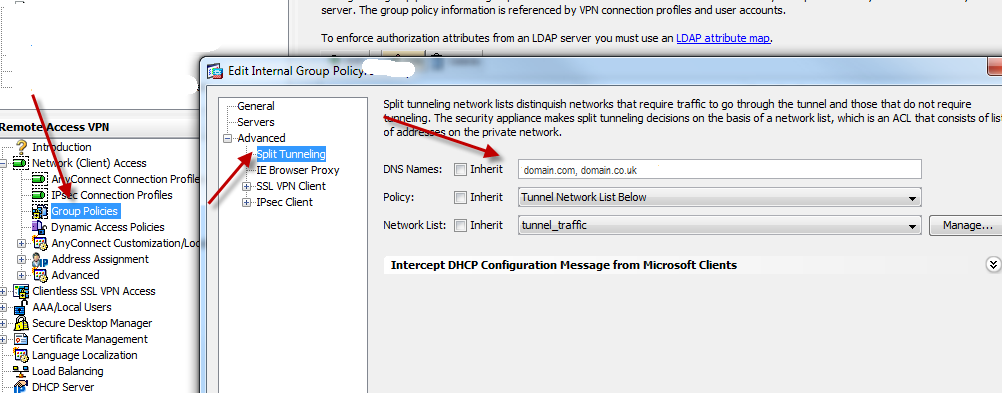The height and width of the screenshot is (393, 1002).
Task: Select DHCP Server entry
Action: click(63, 387)
